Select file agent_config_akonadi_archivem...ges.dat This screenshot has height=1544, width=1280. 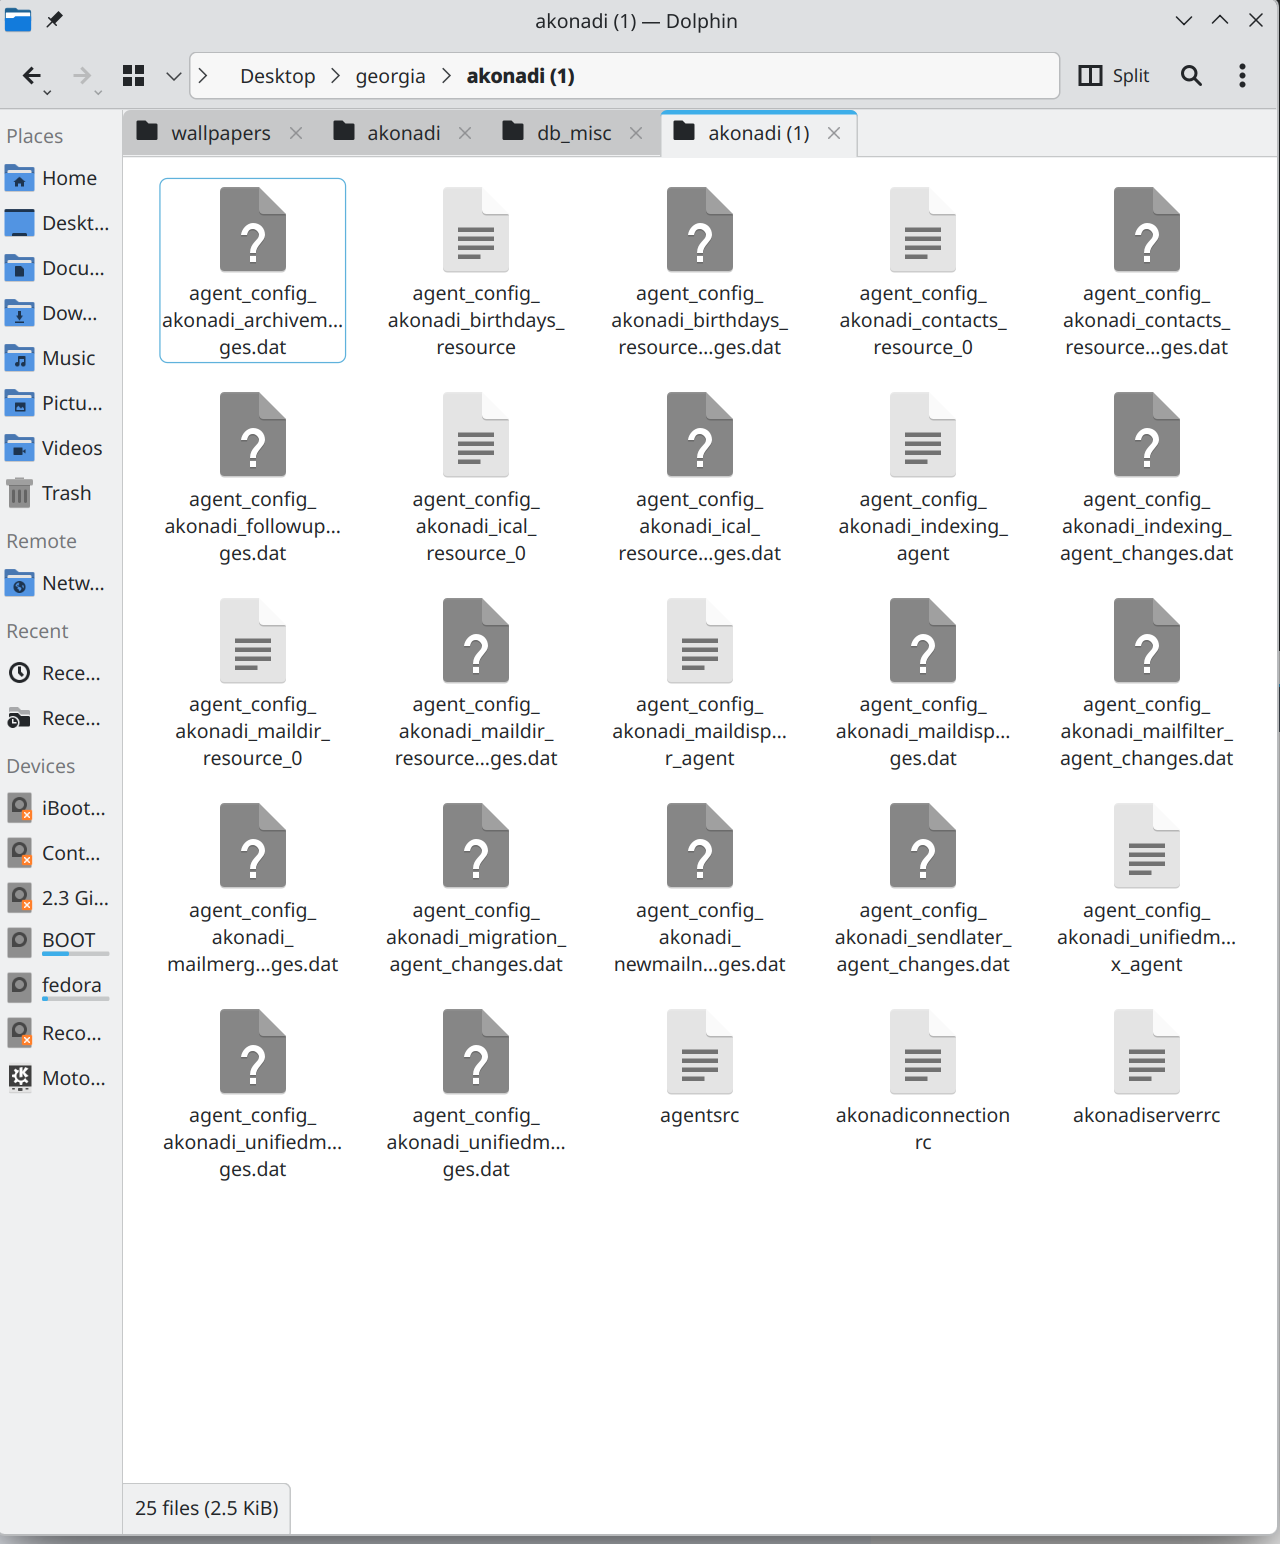pyautogui.click(x=253, y=271)
